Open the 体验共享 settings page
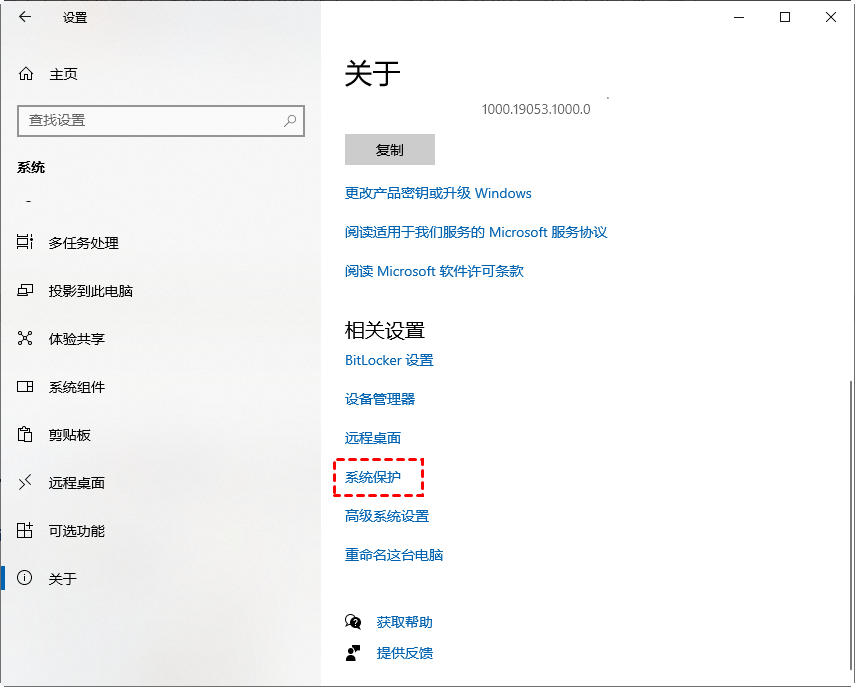 coord(76,339)
